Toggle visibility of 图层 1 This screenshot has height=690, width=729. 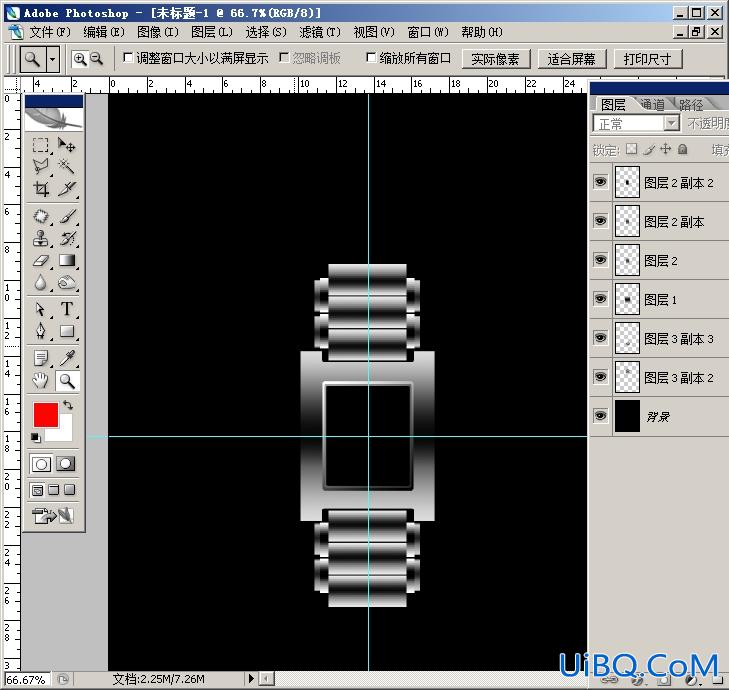601,299
